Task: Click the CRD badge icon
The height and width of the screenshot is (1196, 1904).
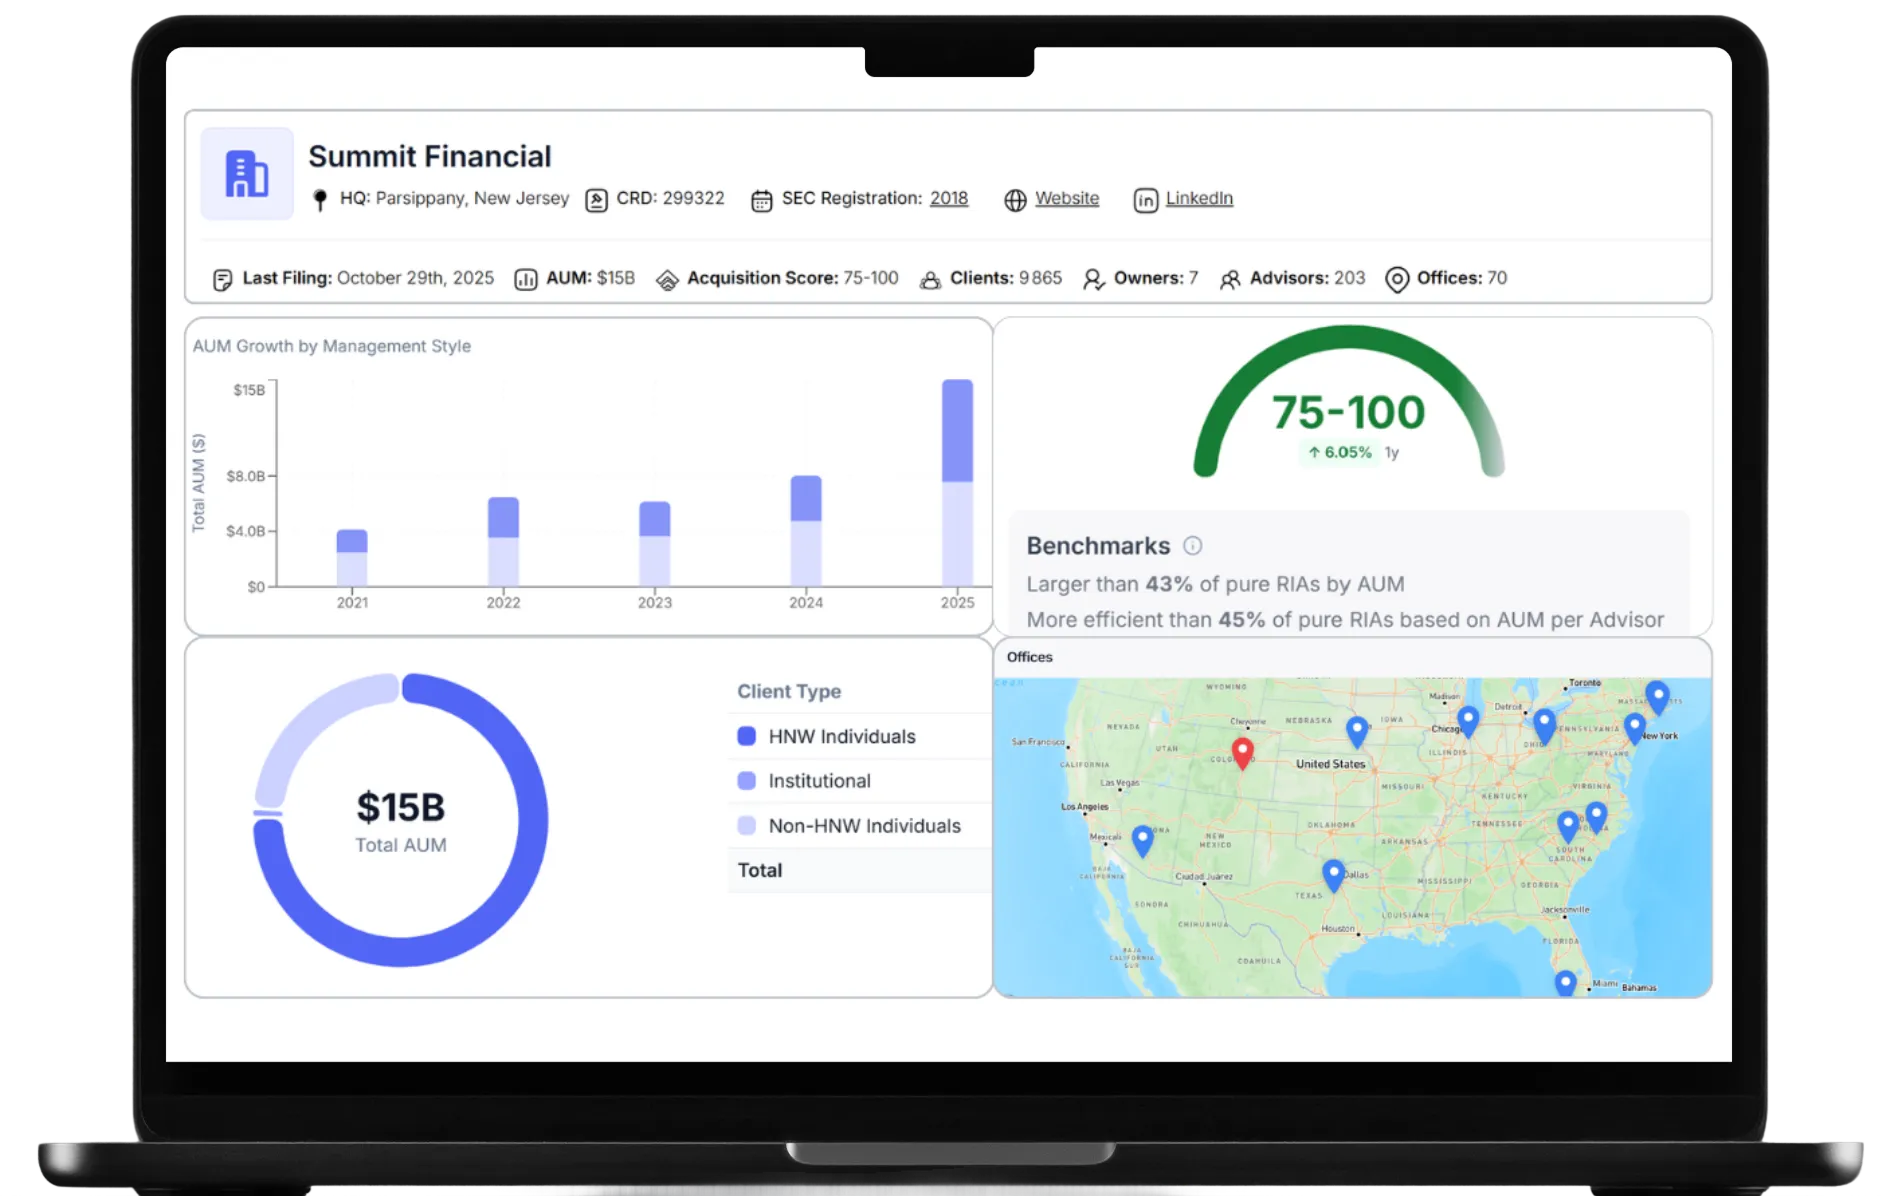Action: 596,200
